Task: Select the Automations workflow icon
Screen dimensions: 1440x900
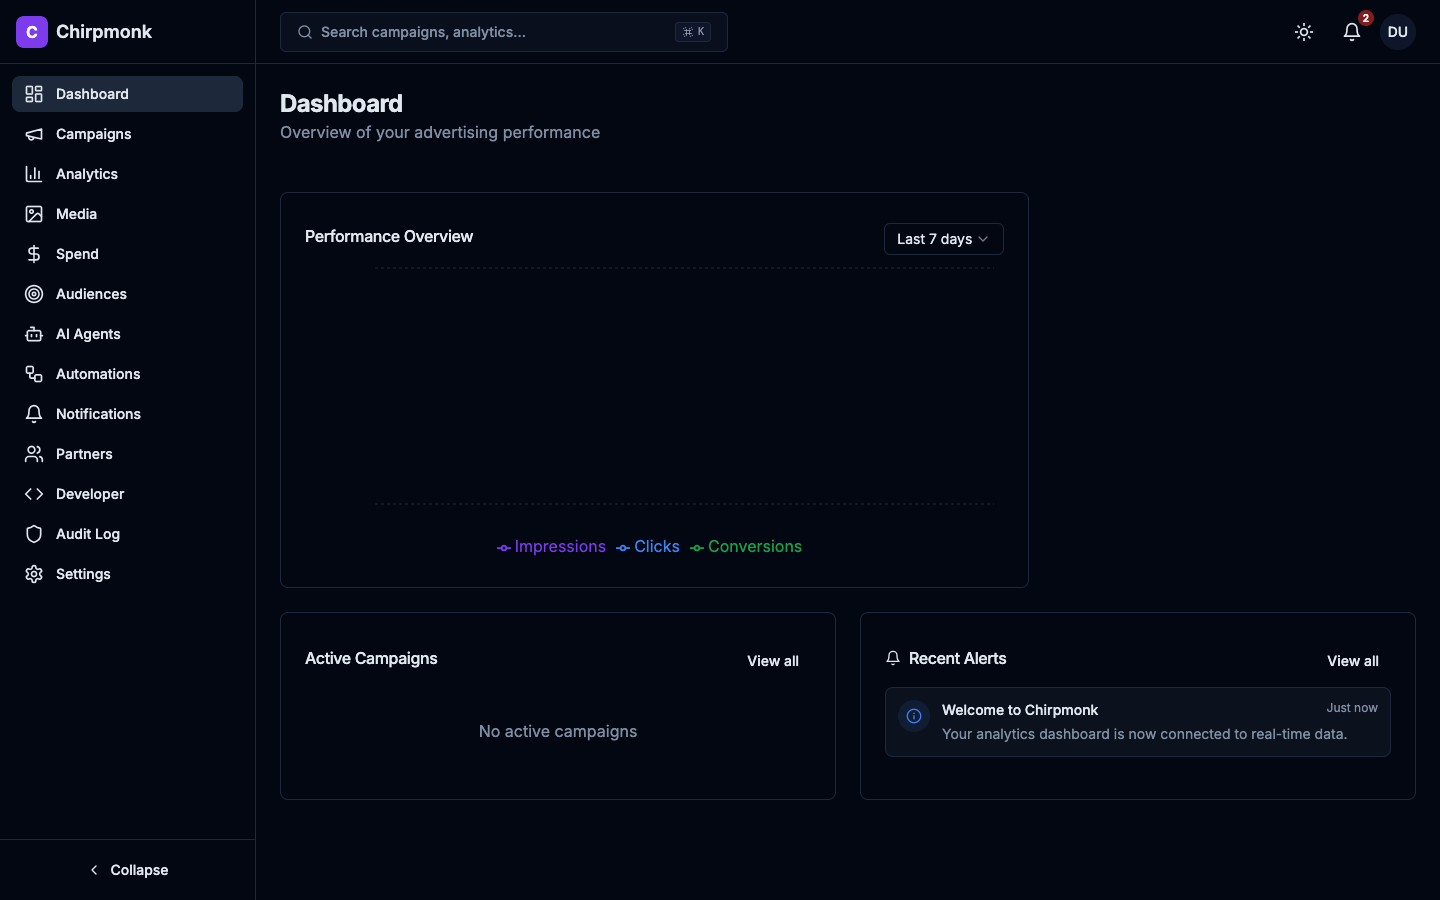Action: tap(33, 374)
